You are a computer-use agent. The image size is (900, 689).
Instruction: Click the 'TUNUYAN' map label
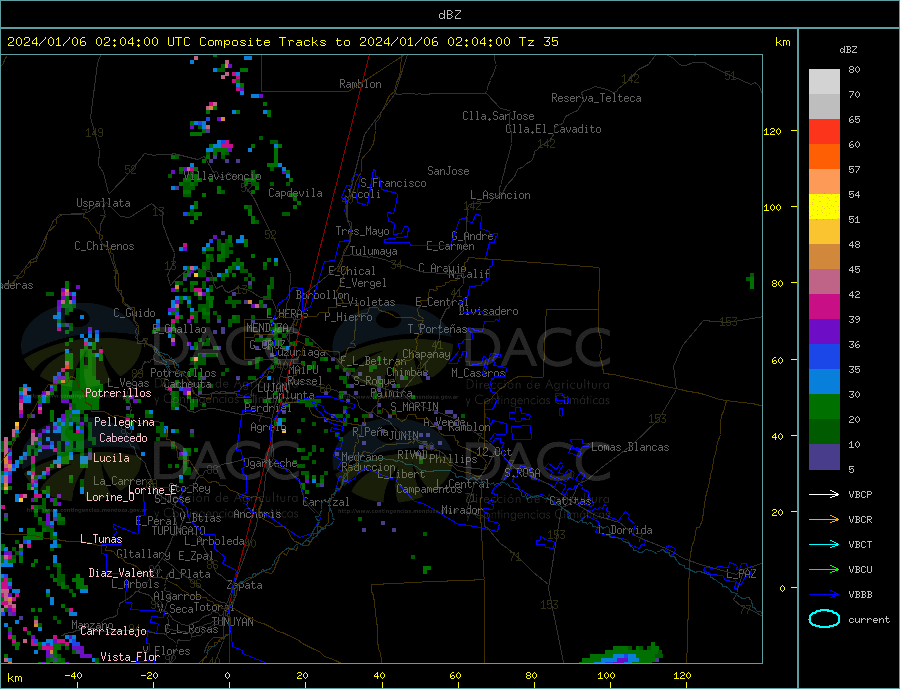pyautogui.click(x=232, y=622)
